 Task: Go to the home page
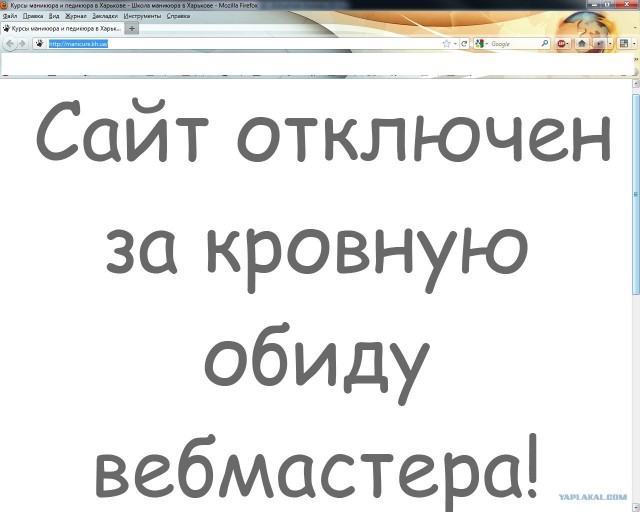[x=582, y=43]
